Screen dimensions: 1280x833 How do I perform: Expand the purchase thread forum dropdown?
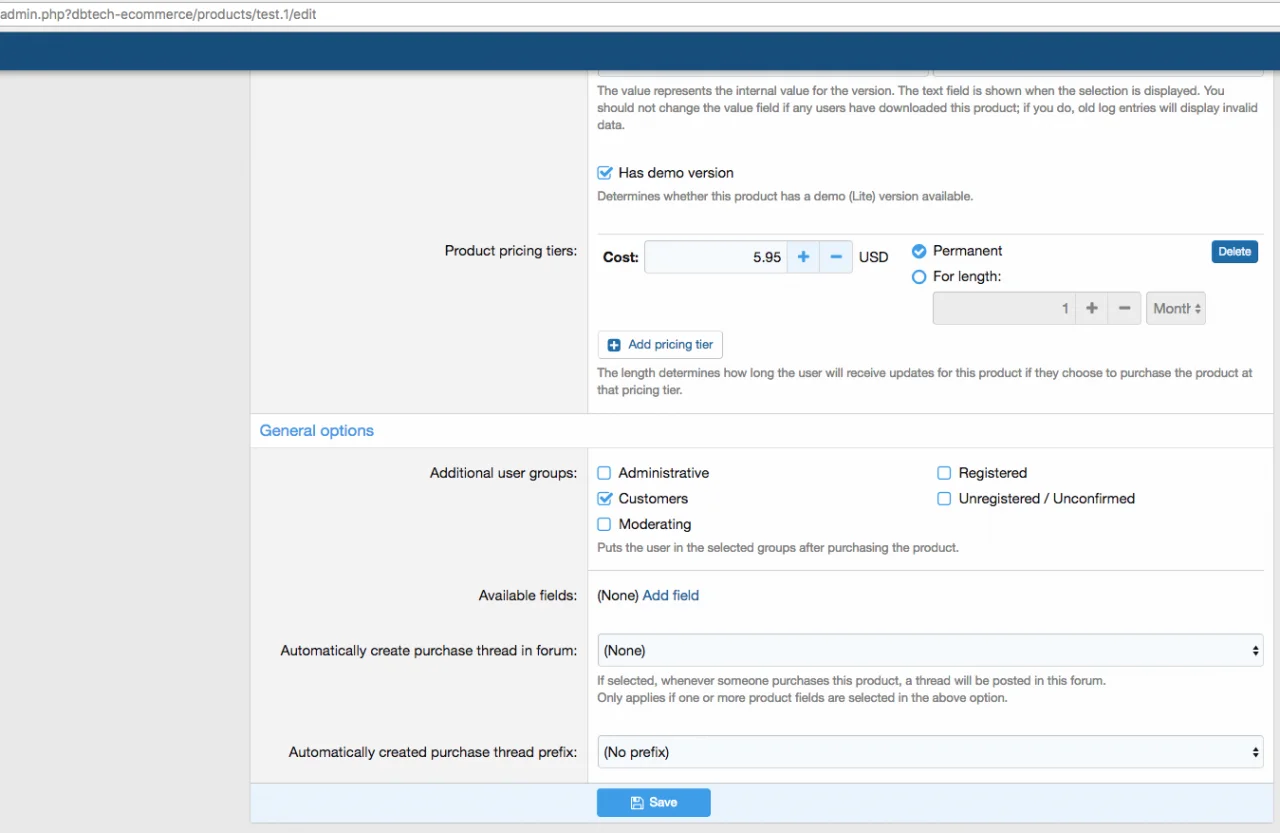(x=930, y=651)
